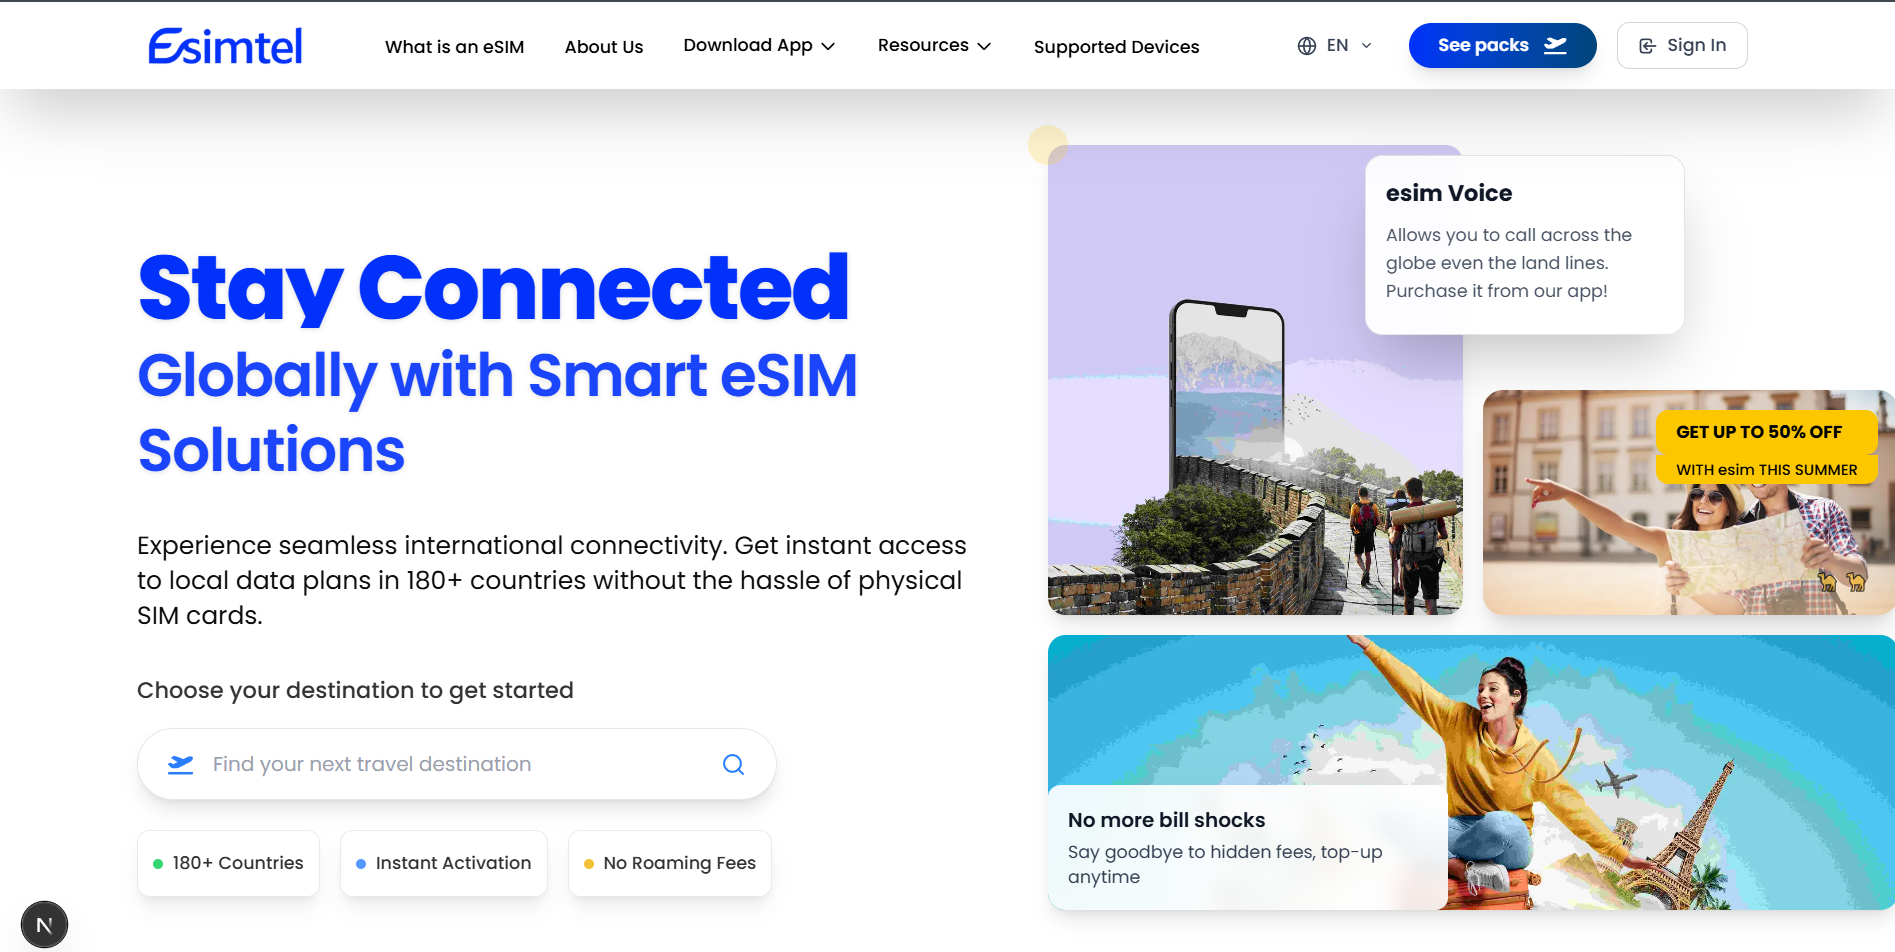This screenshot has height=952, width=1895.
Task: Select the No Roaming Fees chip
Action: coord(670,863)
